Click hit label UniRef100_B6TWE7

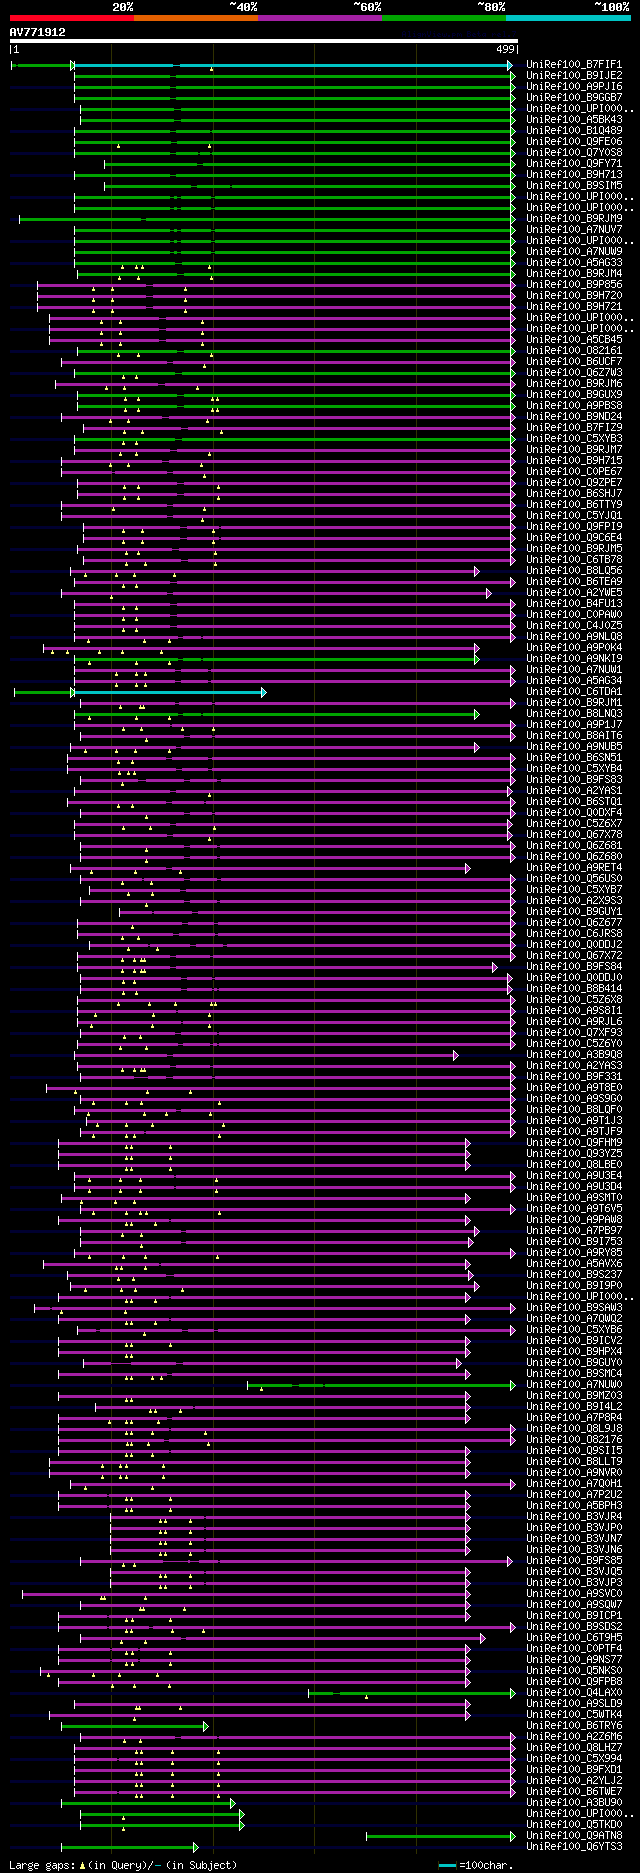coord(574,1792)
